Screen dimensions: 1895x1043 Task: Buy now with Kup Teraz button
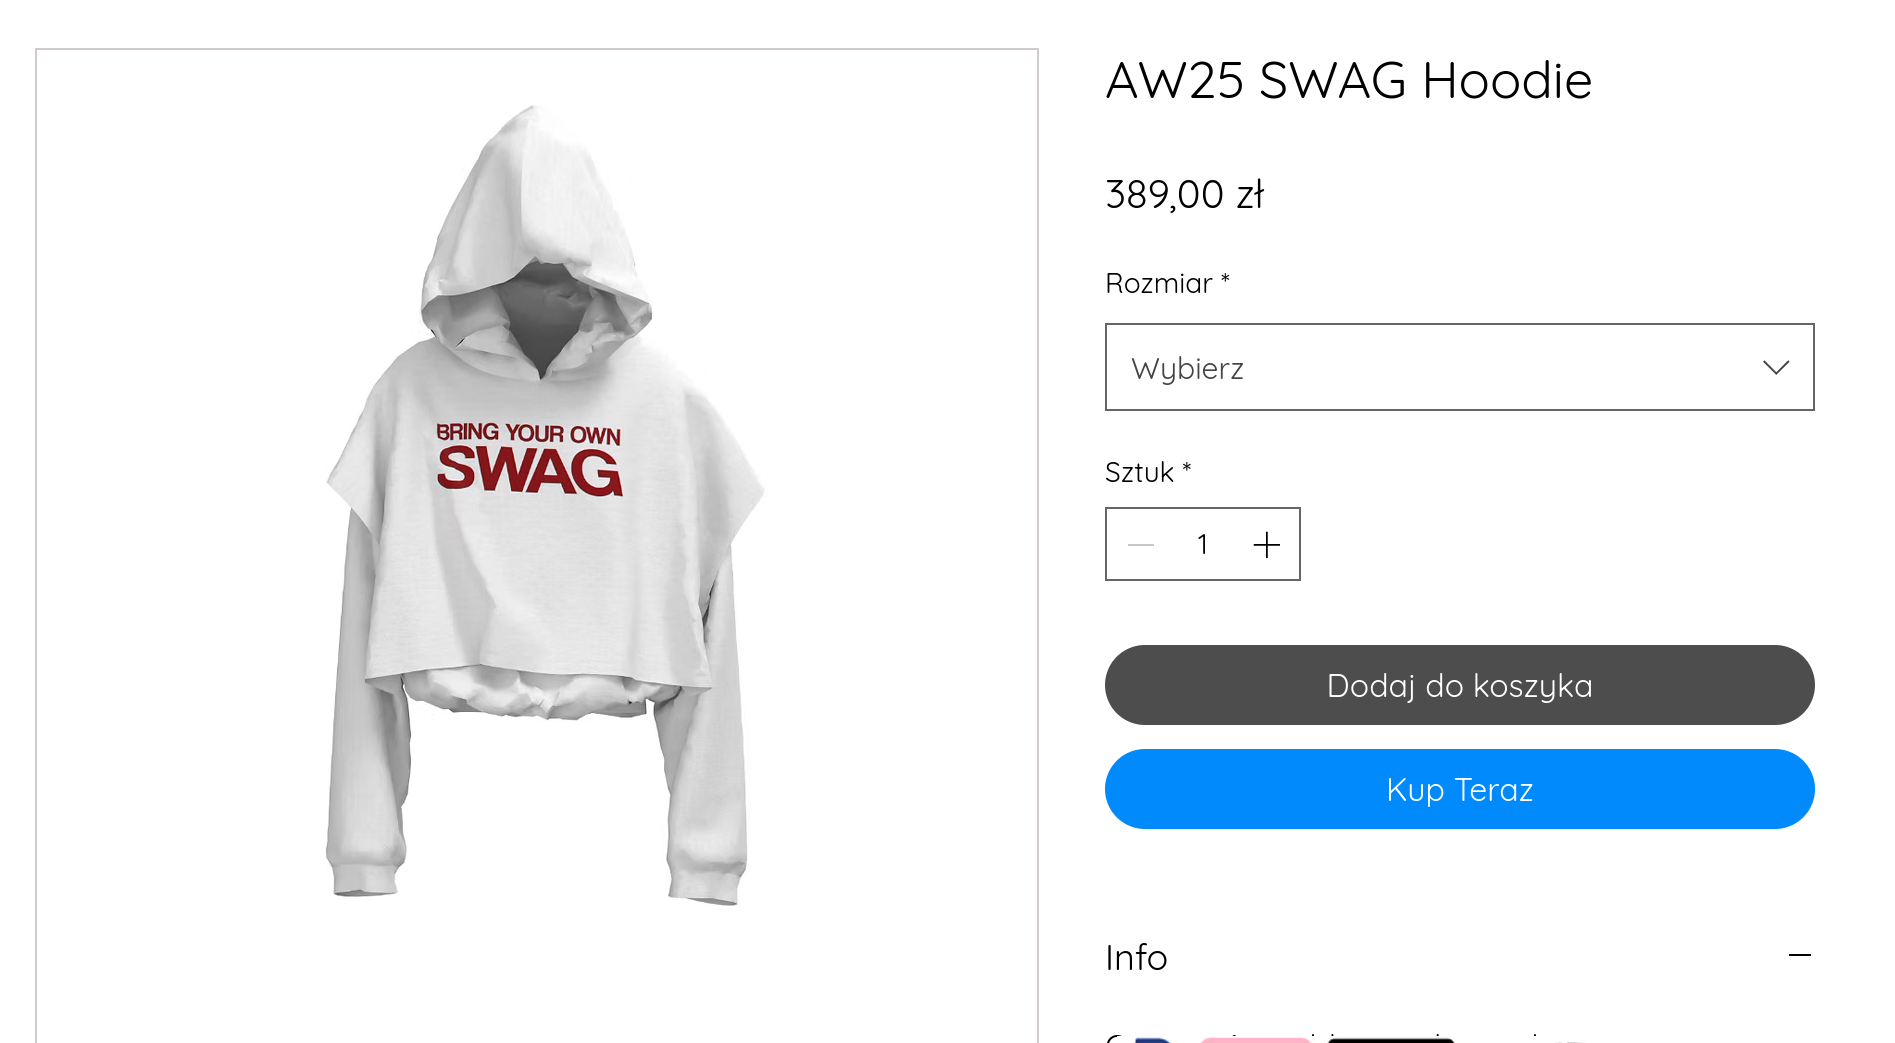[1459, 789]
